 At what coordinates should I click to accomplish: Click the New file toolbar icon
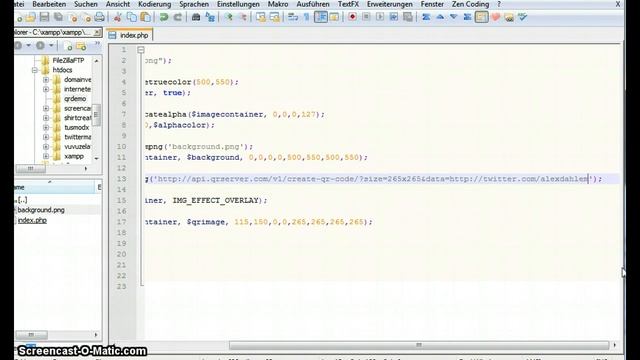(18, 17)
